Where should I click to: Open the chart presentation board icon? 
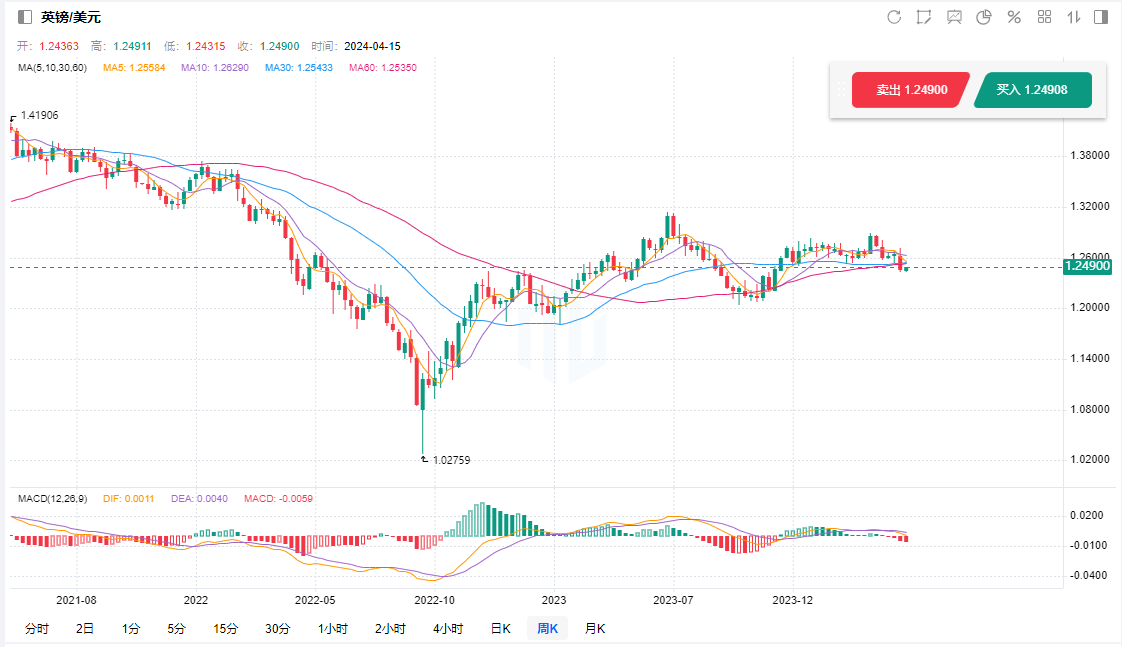pyautogui.click(x=954, y=17)
